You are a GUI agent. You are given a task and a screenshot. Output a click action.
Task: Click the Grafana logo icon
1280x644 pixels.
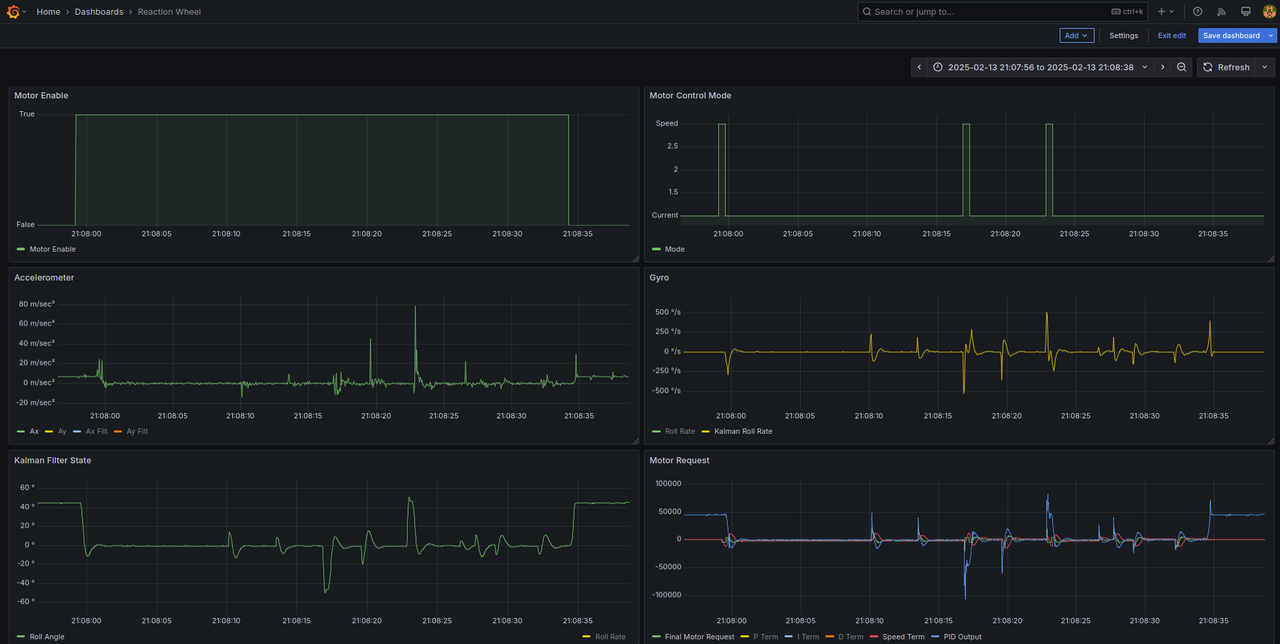point(12,12)
